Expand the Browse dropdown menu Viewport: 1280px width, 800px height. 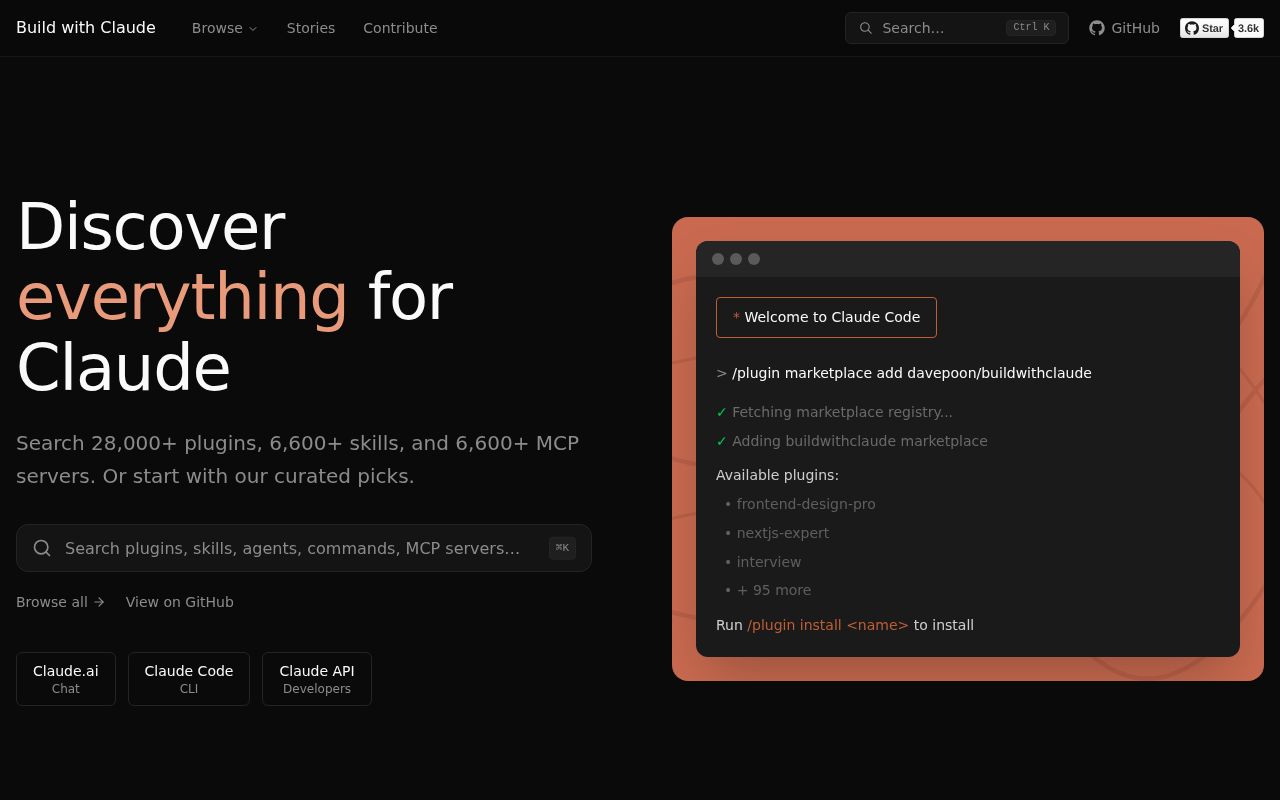tap(225, 28)
